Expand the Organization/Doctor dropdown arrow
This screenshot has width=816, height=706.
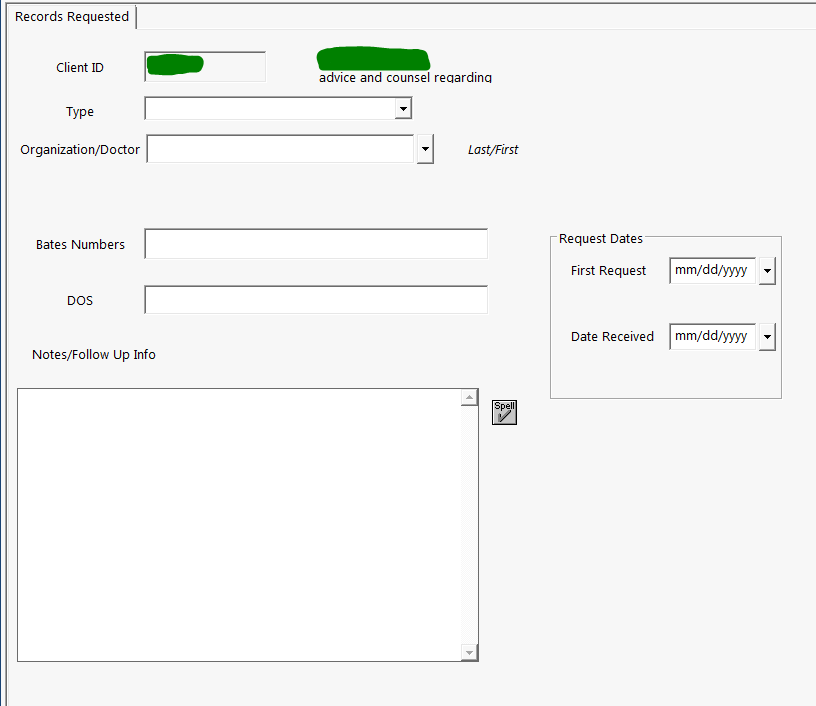point(425,149)
